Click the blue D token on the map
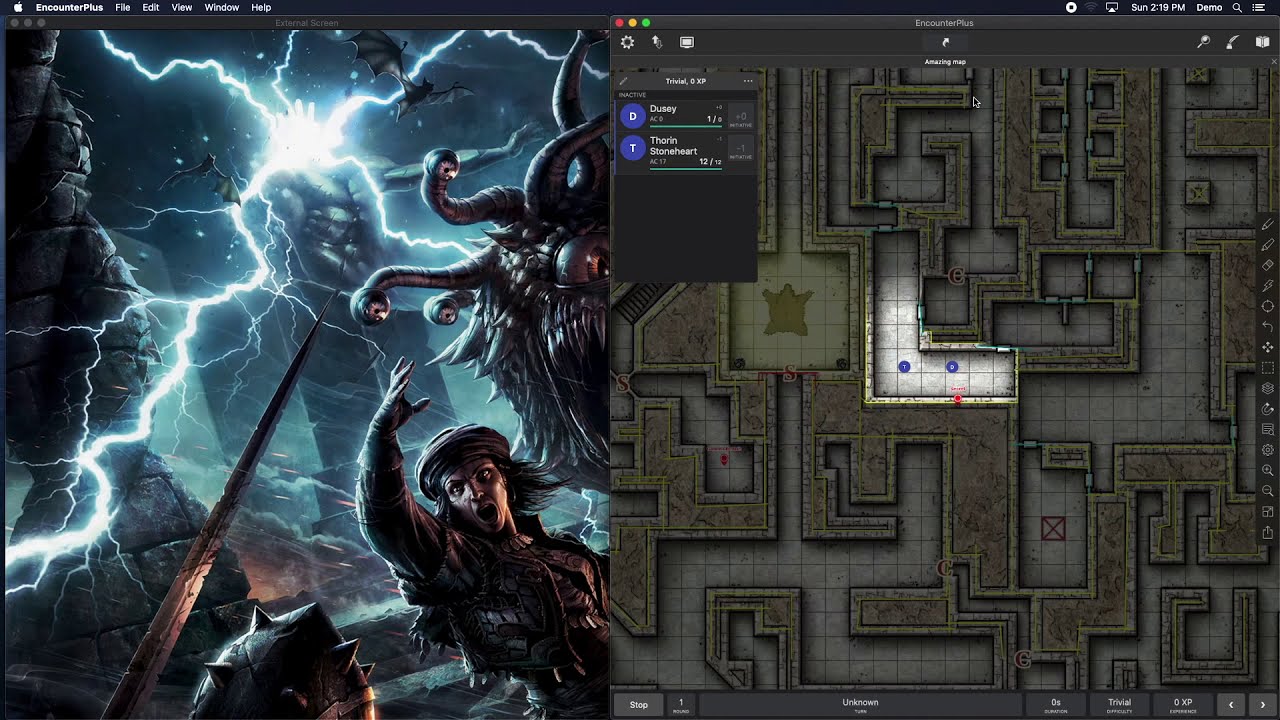This screenshot has width=1280, height=720. 952,367
